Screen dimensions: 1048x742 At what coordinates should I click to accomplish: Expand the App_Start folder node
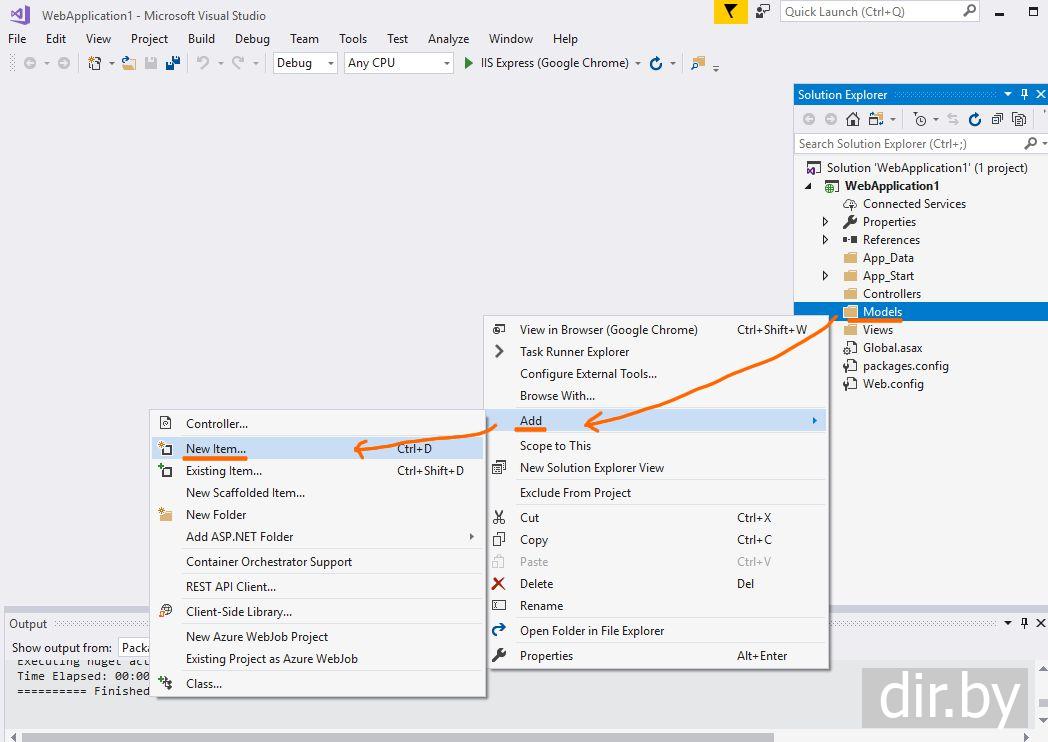point(825,276)
